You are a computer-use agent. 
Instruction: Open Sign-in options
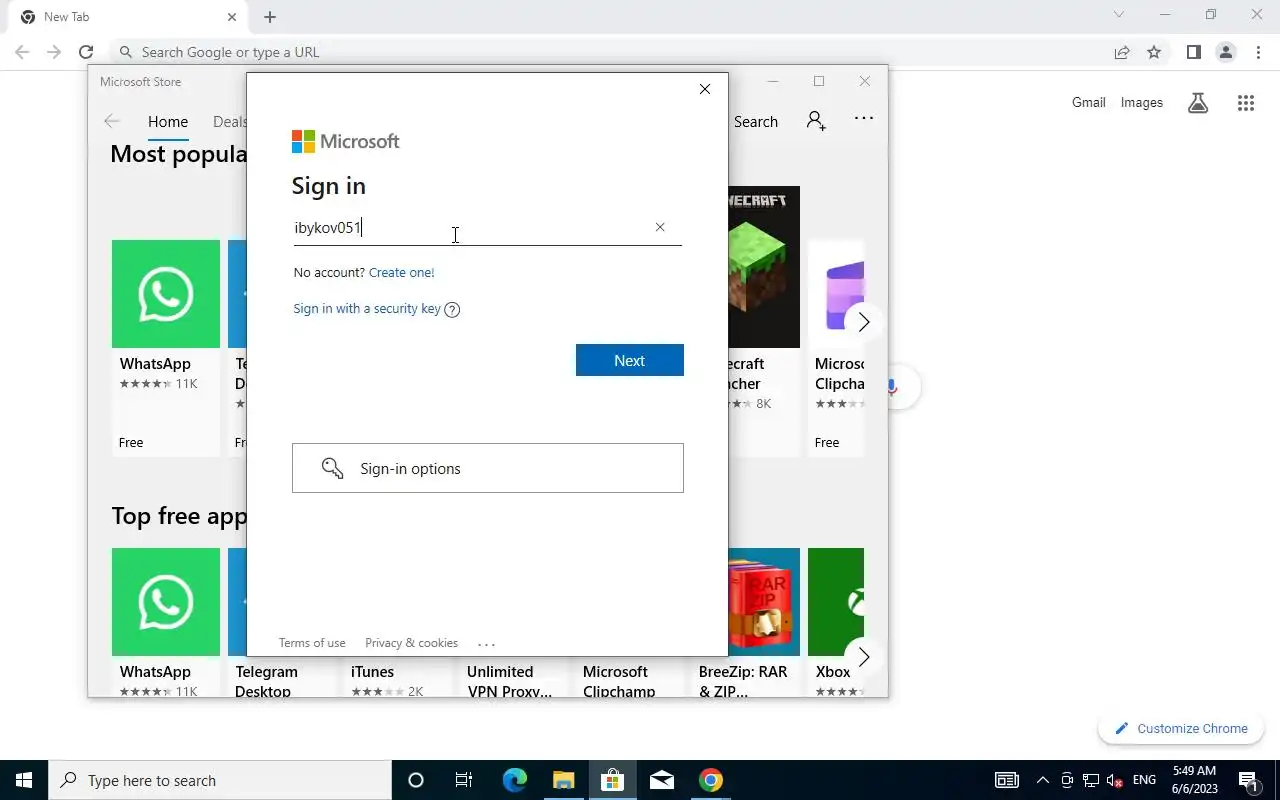point(488,468)
